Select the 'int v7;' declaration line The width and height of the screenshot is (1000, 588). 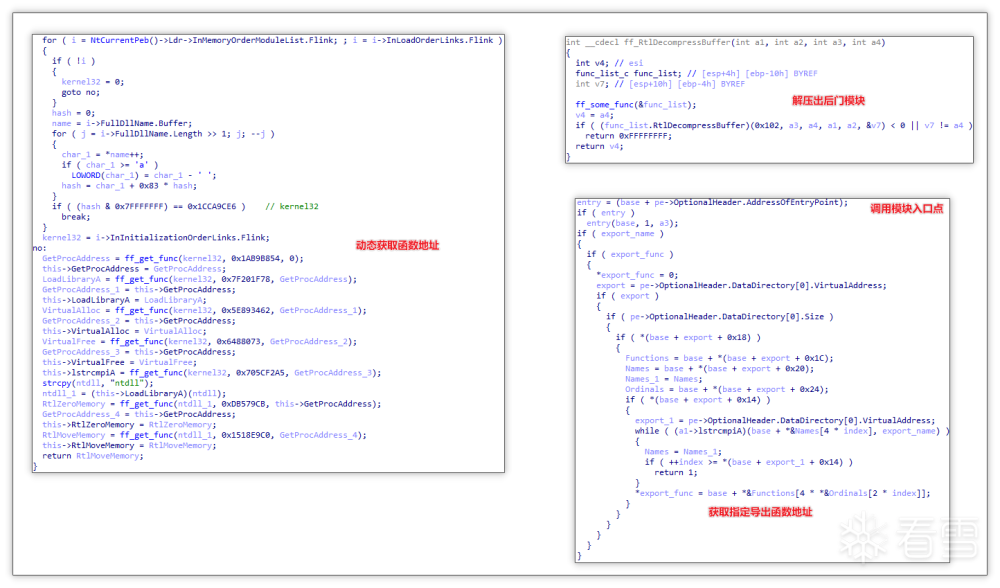click(x=660, y=84)
